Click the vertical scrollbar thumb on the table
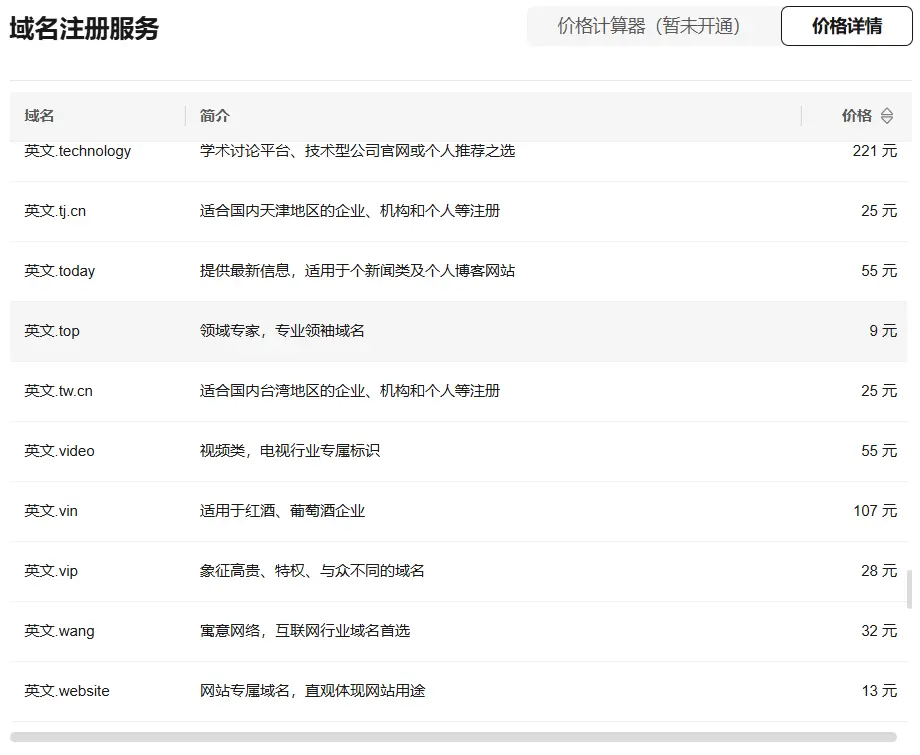Screen dimensions: 920x755 tap(909, 590)
